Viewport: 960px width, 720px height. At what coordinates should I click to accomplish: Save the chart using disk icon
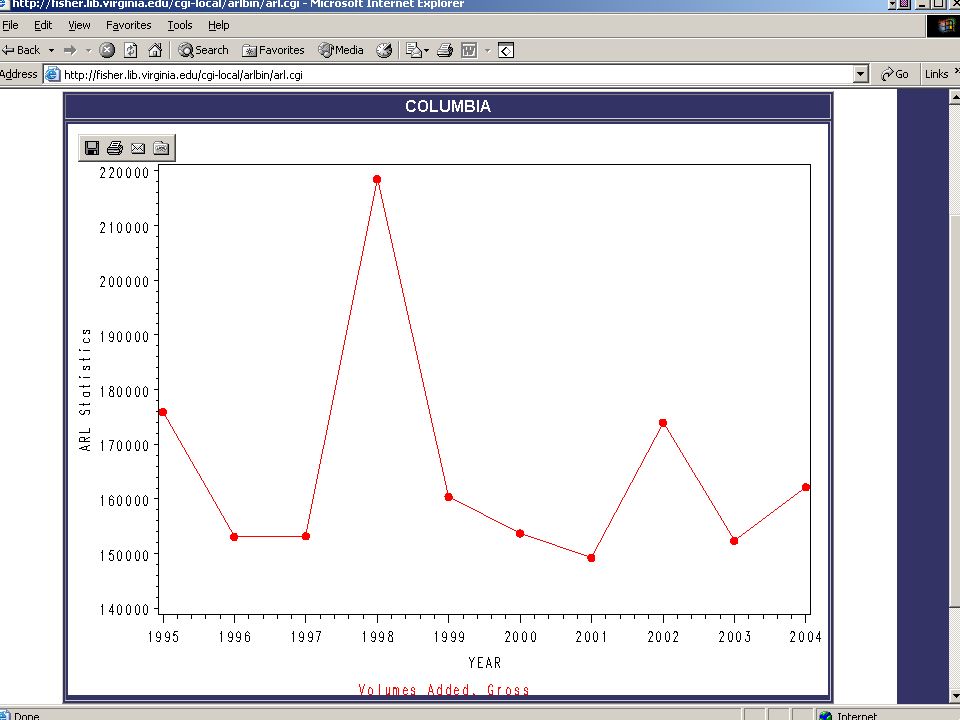tap(92, 148)
